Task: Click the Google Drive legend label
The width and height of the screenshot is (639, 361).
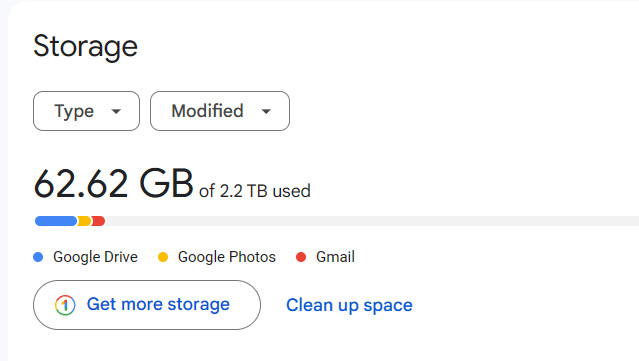Action: (x=95, y=257)
